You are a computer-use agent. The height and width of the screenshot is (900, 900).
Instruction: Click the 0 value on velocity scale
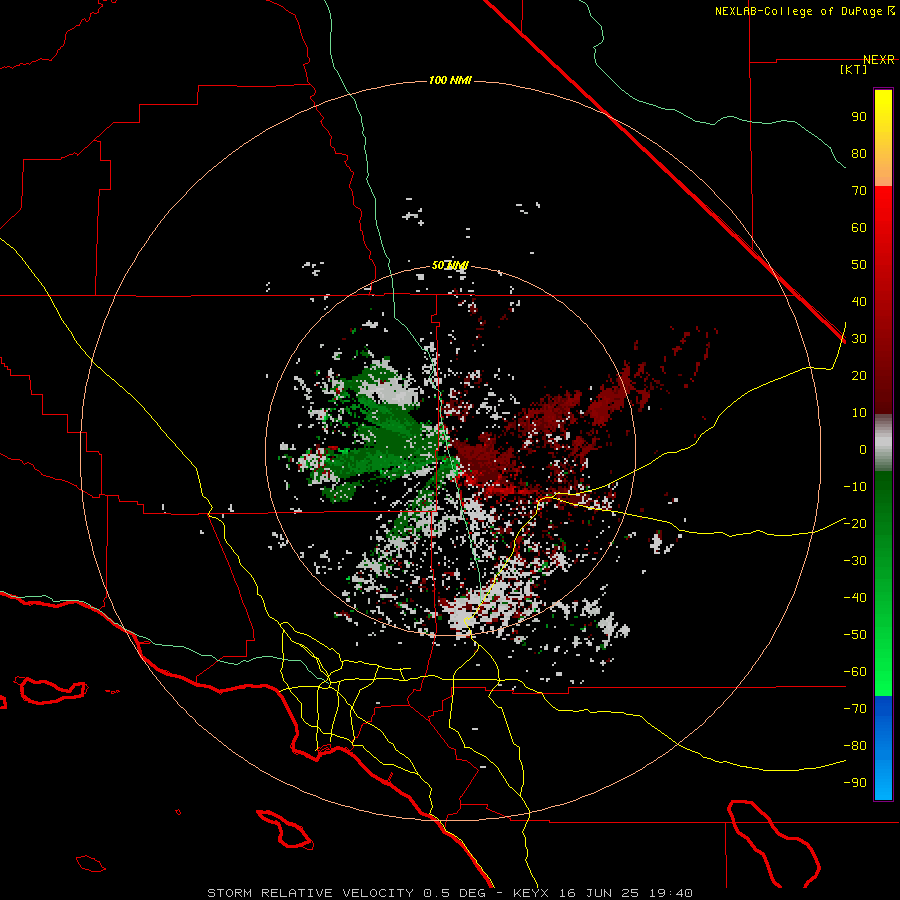point(863,450)
